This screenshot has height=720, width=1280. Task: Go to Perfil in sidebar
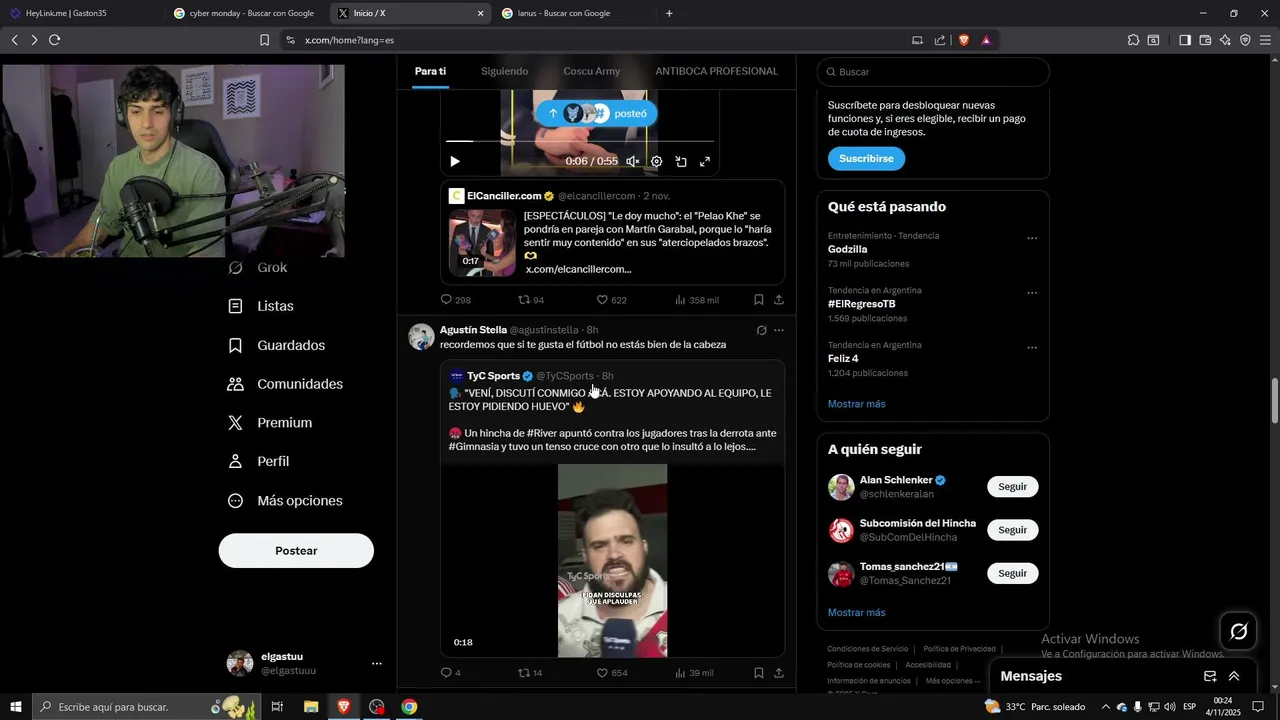click(x=259, y=462)
